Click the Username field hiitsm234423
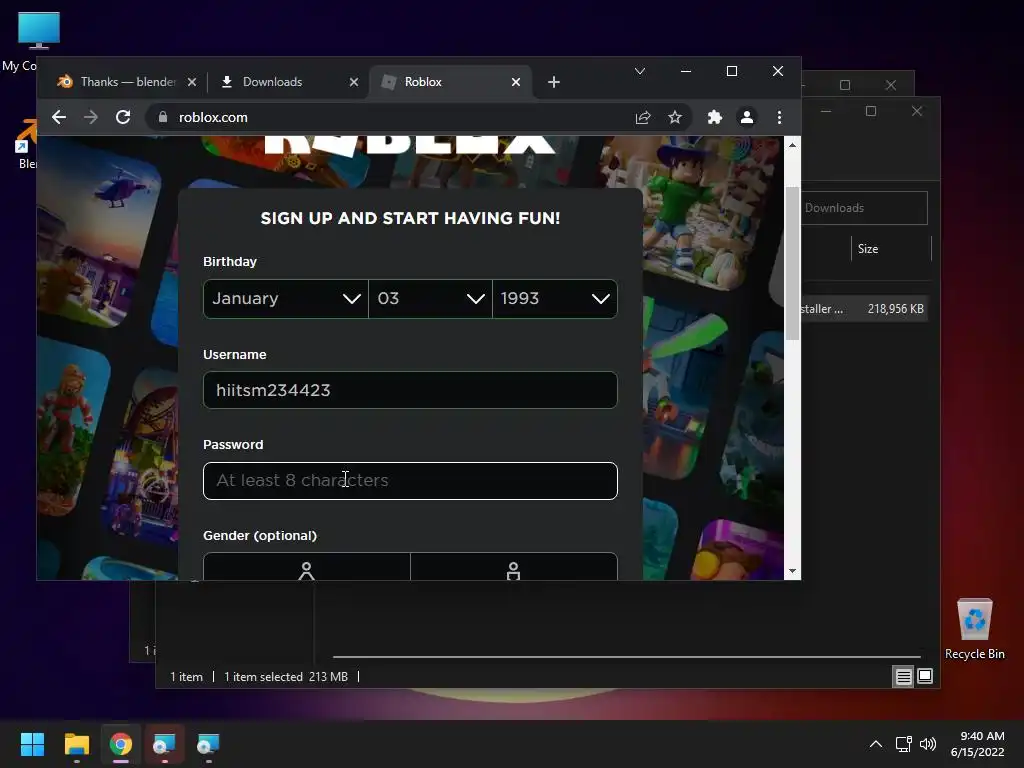Viewport: 1024px width, 768px height. coord(410,390)
